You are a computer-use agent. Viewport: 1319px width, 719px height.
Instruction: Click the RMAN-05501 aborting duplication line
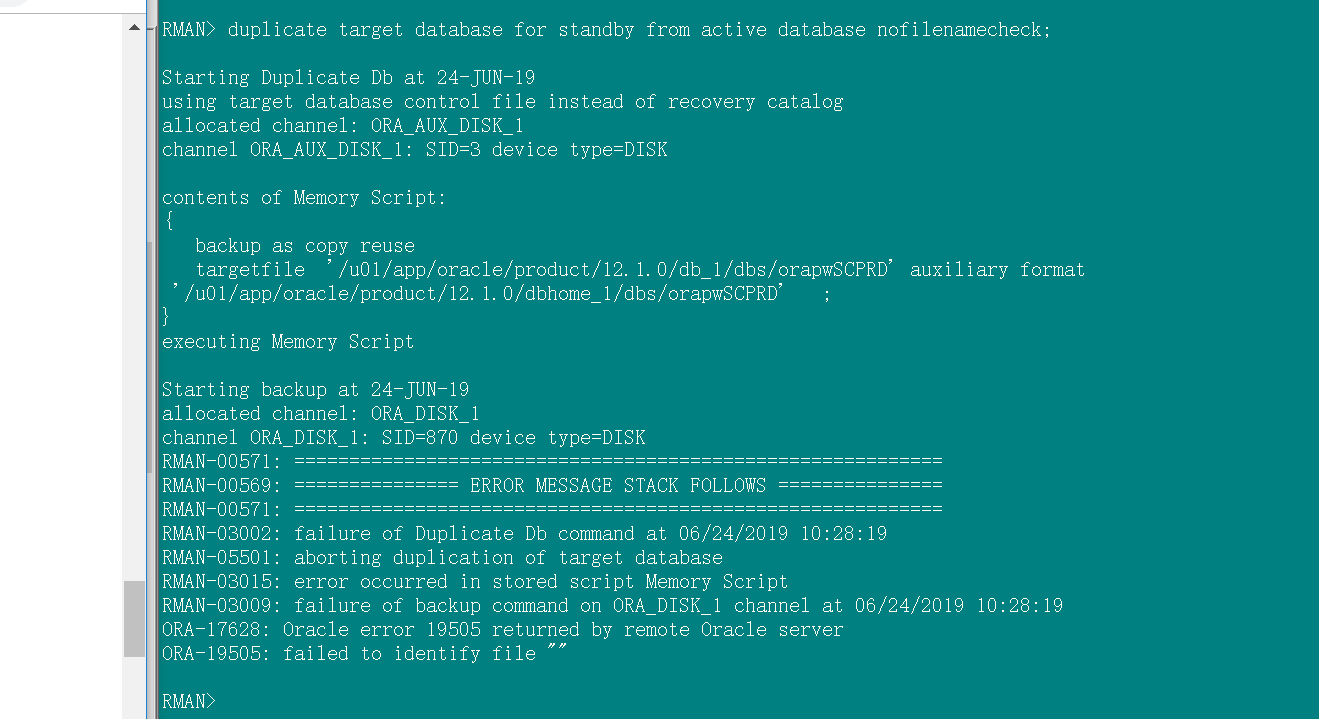pyautogui.click(x=442, y=558)
